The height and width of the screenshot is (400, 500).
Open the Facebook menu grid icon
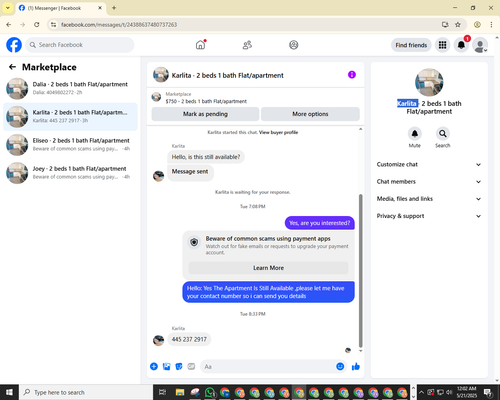tap(442, 45)
